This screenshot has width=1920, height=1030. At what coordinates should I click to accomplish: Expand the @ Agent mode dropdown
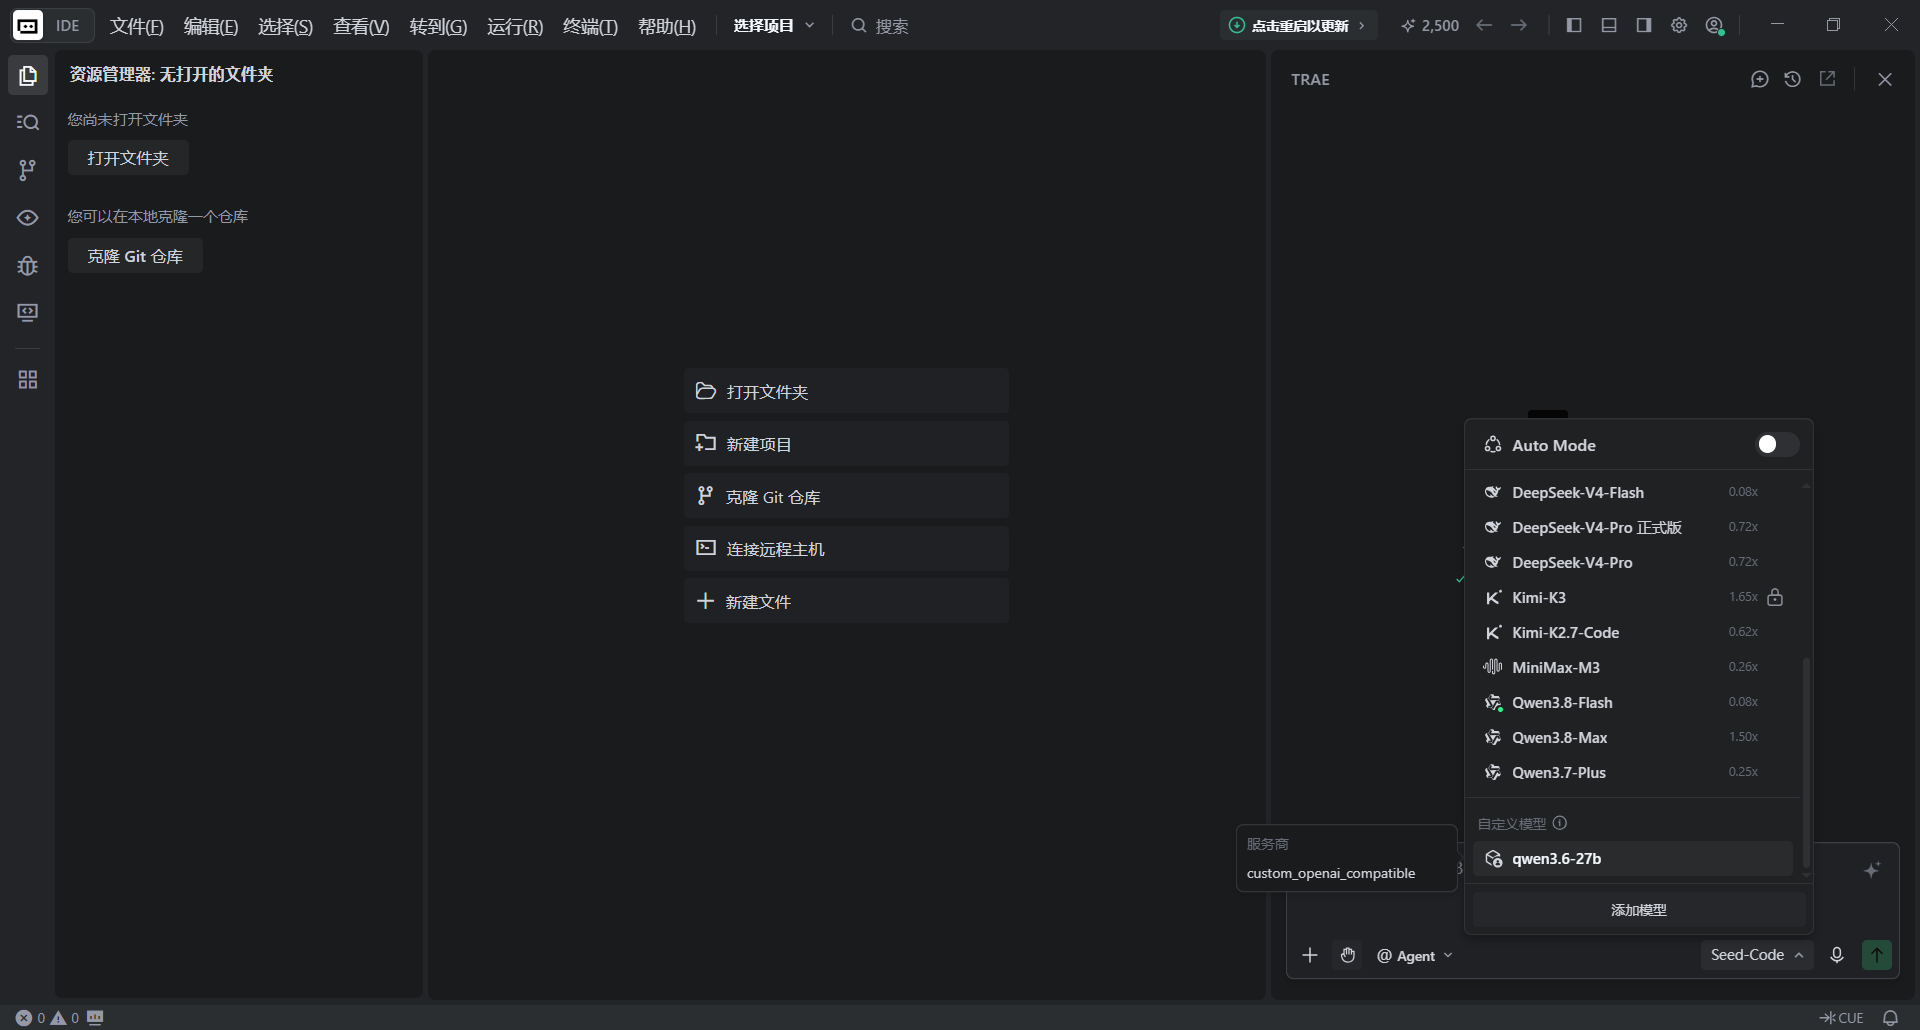tap(1415, 956)
